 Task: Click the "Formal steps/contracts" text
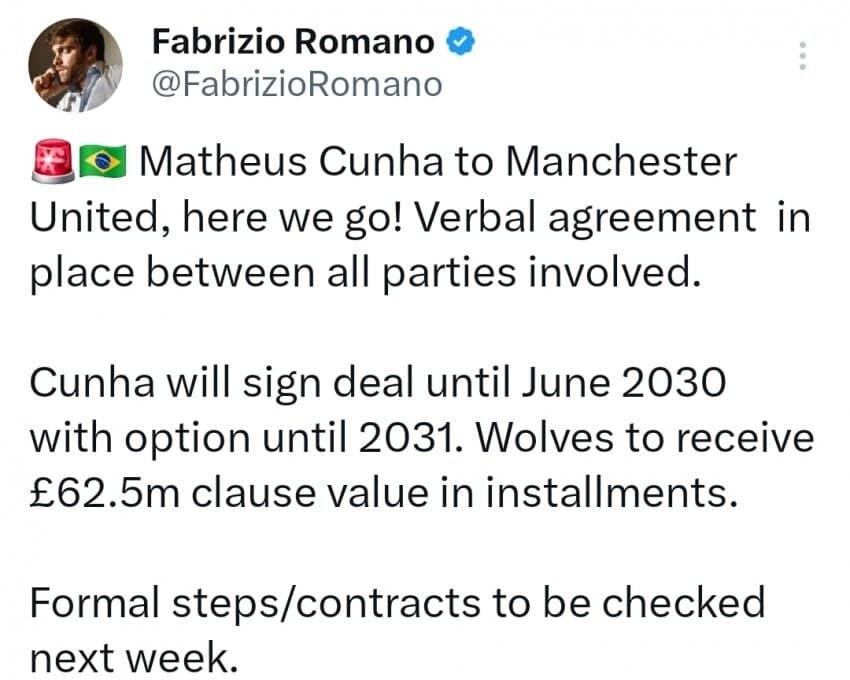pos(262,604)
